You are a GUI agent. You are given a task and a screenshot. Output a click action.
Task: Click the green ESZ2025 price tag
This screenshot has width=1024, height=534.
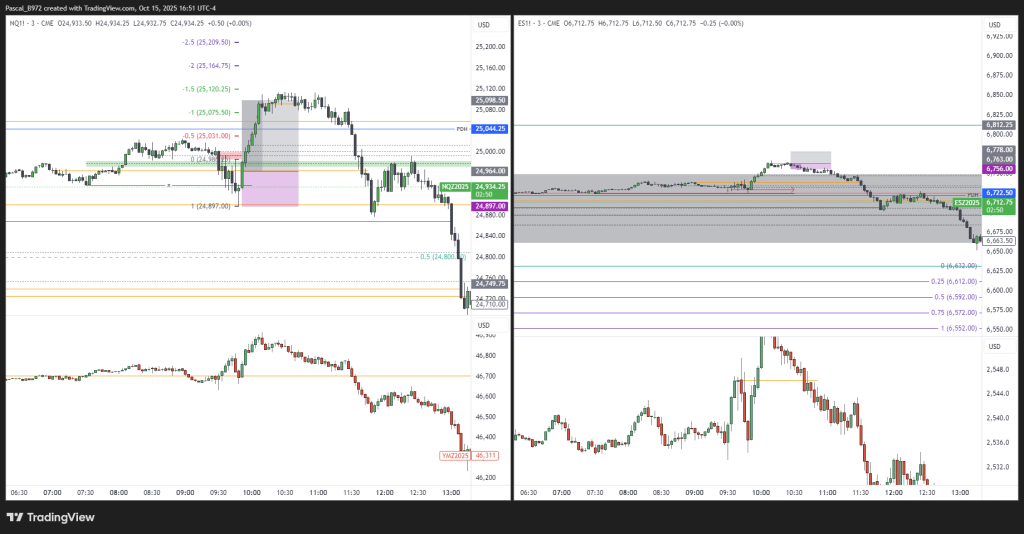pos(966,202)
